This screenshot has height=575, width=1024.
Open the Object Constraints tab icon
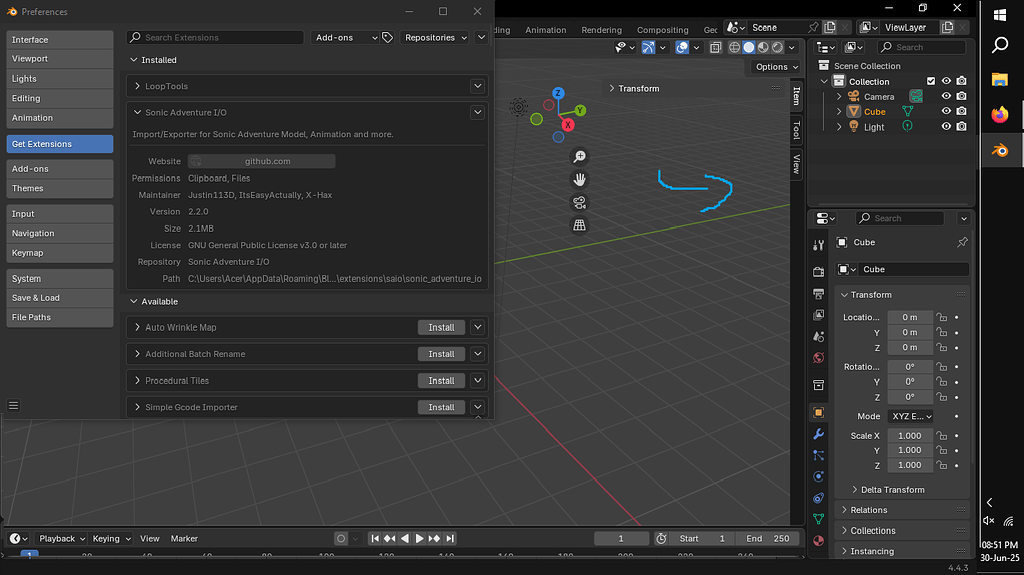(x=818, y=498)
